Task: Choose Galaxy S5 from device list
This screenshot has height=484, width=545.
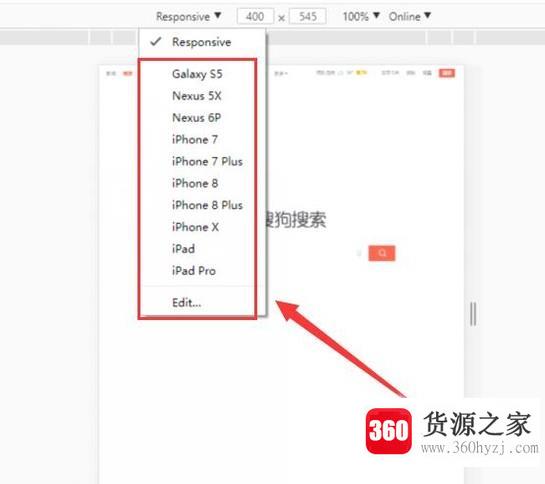Action: pos(197,74)
